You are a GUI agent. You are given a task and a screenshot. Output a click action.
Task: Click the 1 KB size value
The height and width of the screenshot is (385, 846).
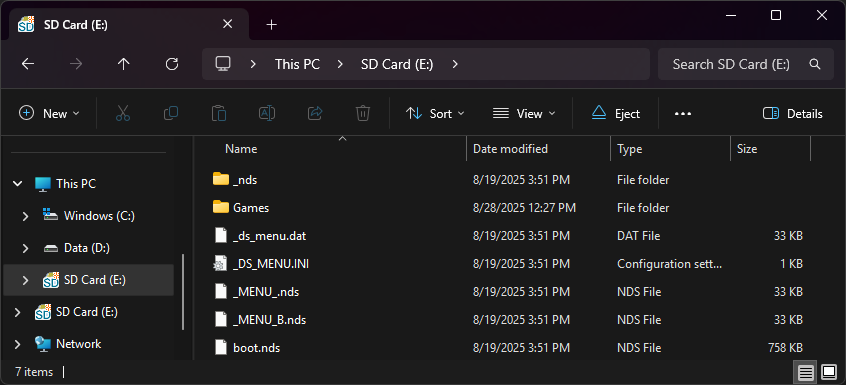pyautogui.click(x=792, y=264)
